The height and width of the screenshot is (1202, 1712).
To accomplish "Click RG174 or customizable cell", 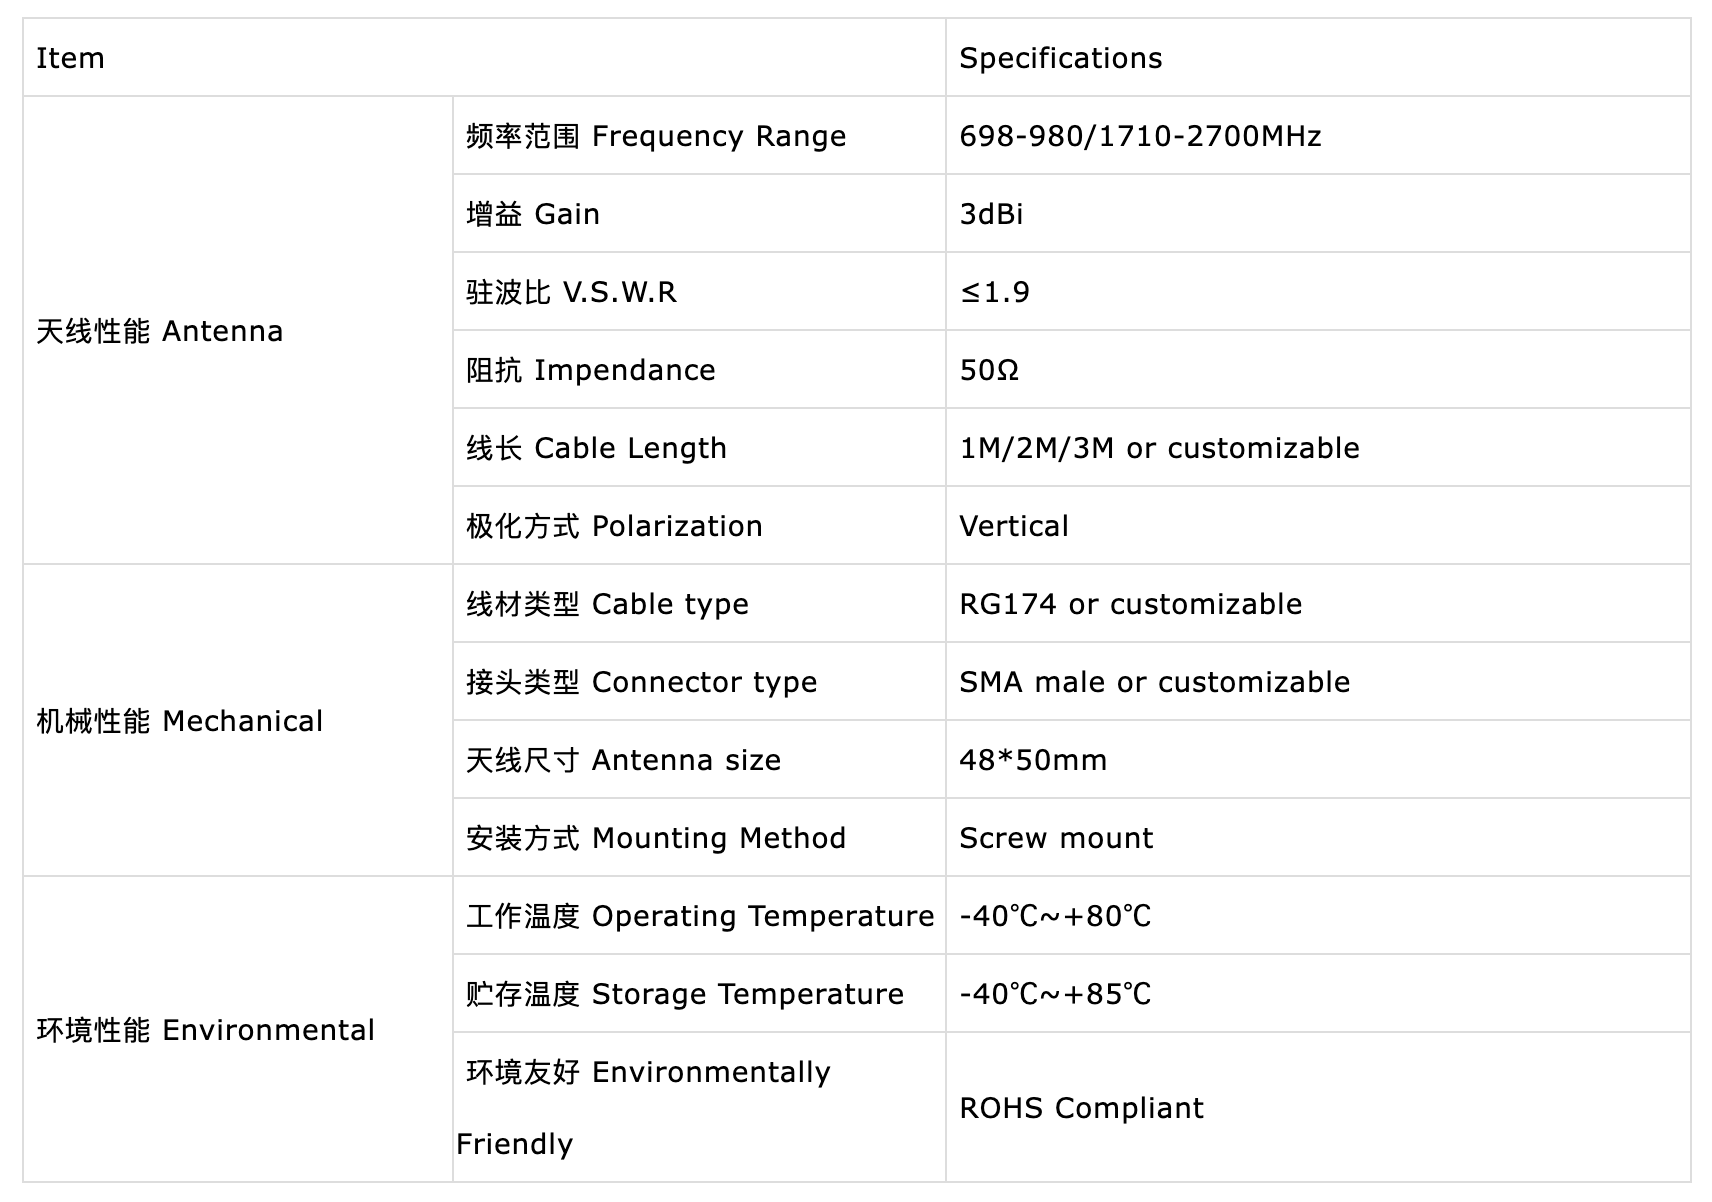I will pos(1130,604).
